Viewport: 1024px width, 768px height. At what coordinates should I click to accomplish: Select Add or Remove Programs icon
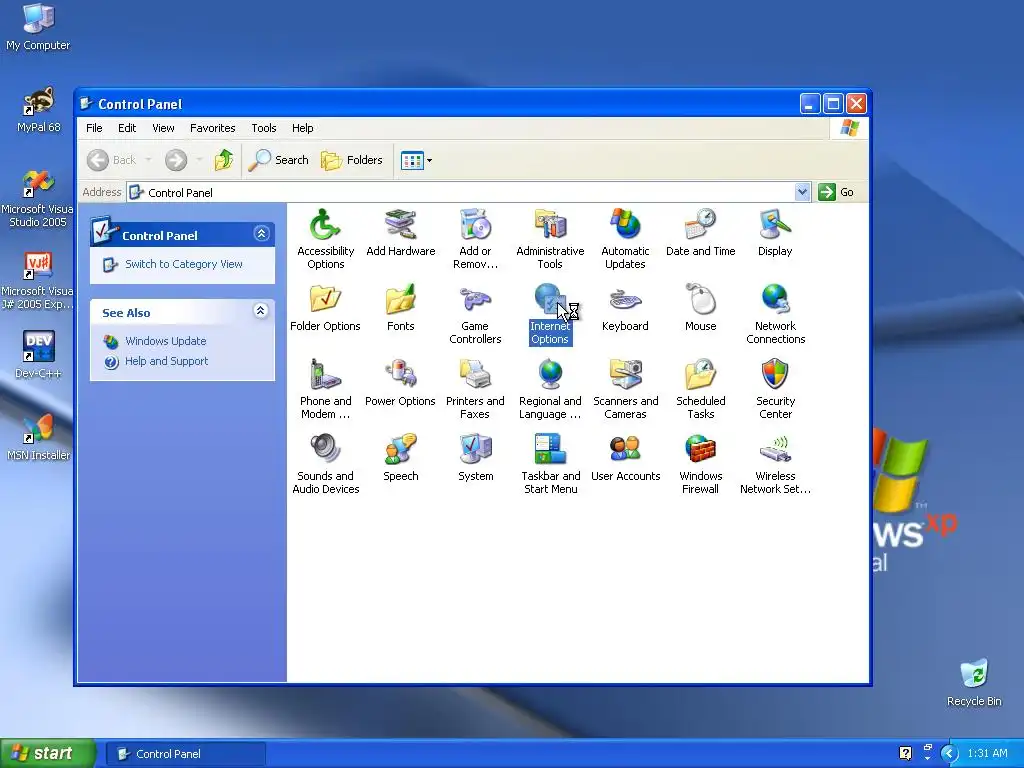475,225
